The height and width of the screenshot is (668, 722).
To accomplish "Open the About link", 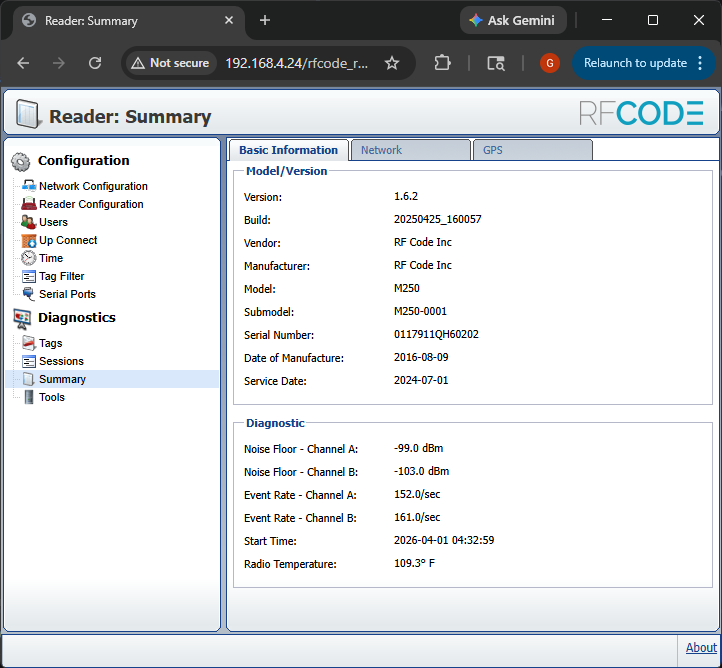I will (701, 647).
